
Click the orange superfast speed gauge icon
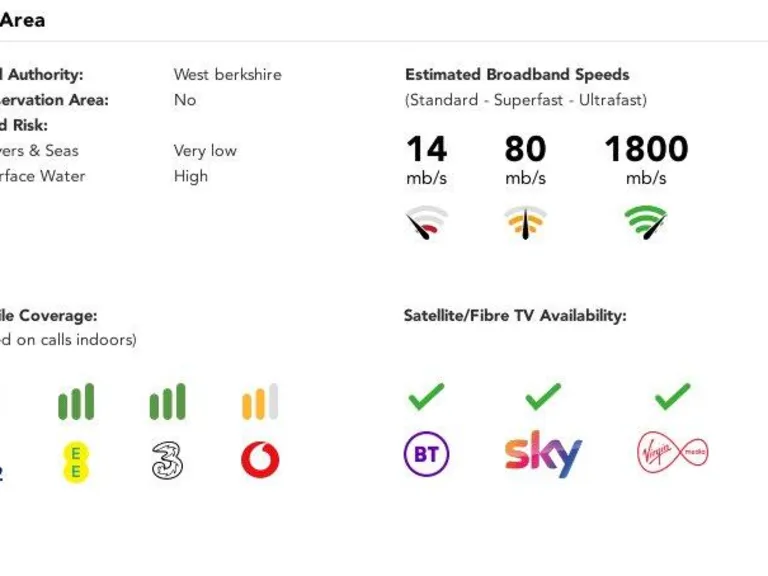click(526, 222)
